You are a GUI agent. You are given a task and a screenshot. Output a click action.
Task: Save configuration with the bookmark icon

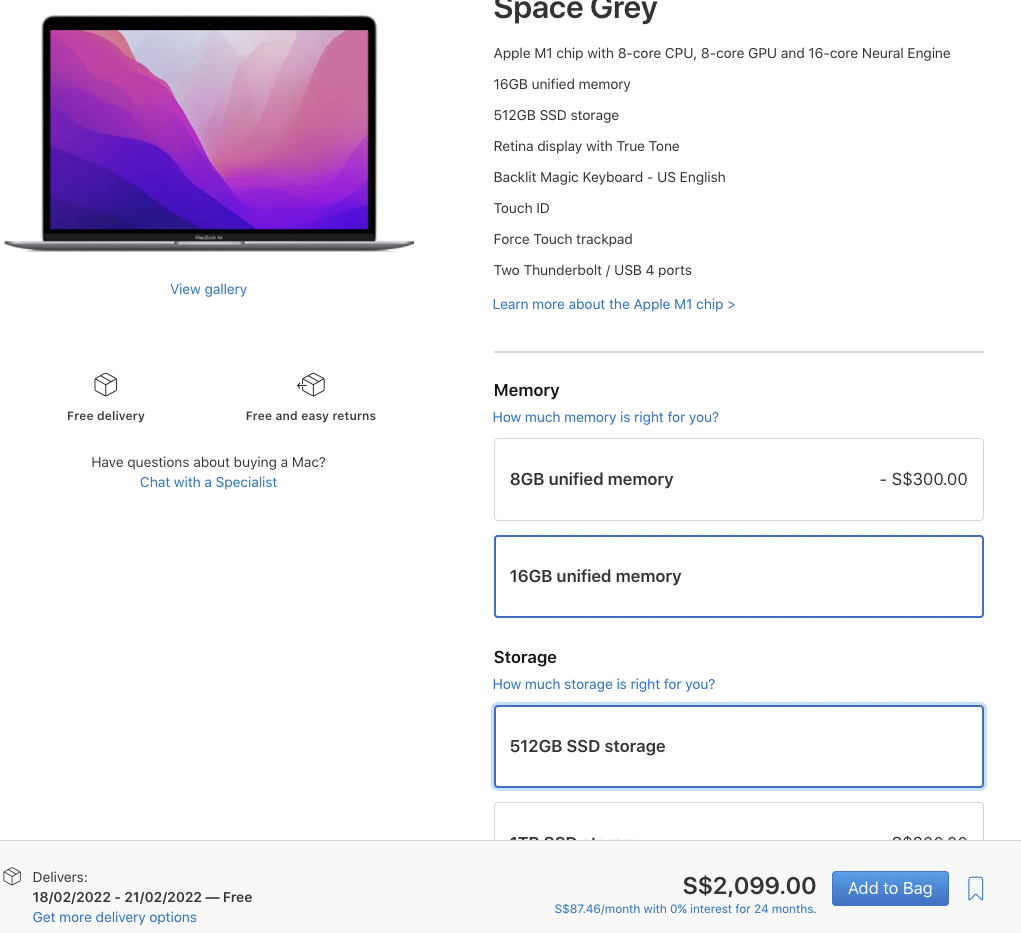[976, 888]
